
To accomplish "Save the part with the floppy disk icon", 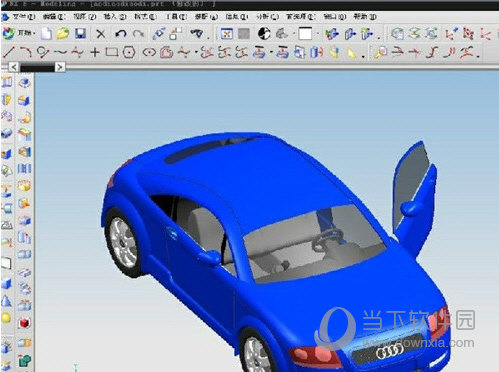I will (x=81, y=33).
